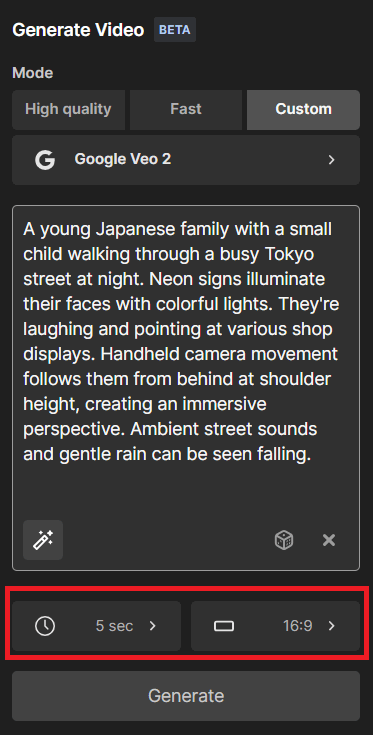This screenshot has width=373, height=735.
Task: Click the Generate button
Action: [x=186, y=696]
